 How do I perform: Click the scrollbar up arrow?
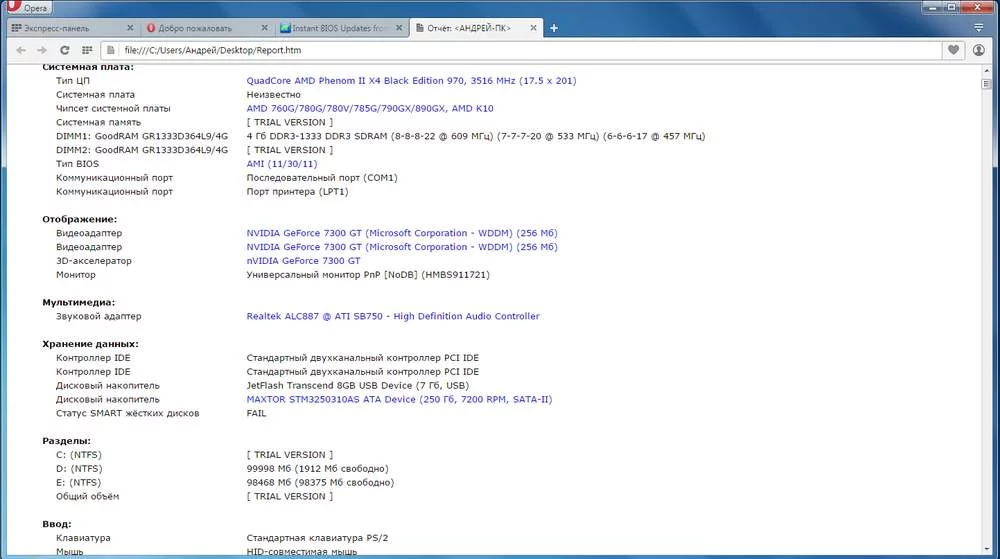click(987, 71)
